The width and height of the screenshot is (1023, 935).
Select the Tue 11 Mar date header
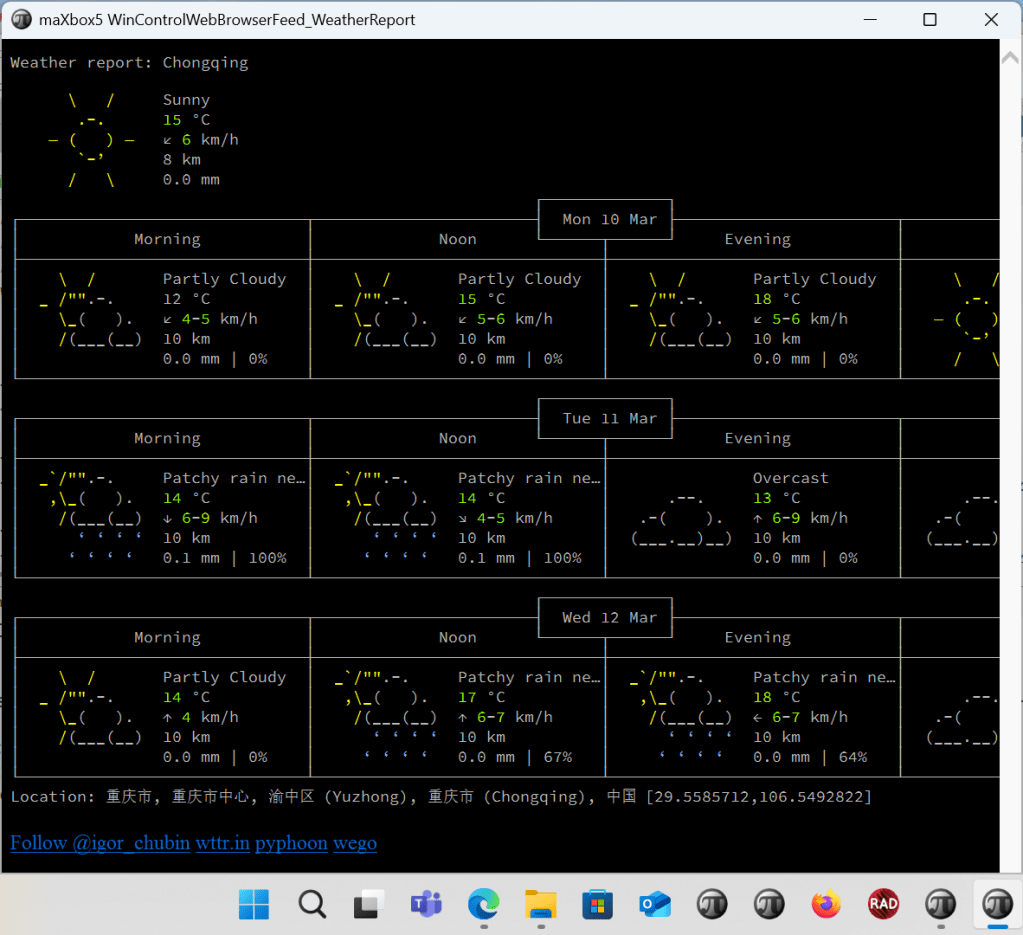coord(604,419)
